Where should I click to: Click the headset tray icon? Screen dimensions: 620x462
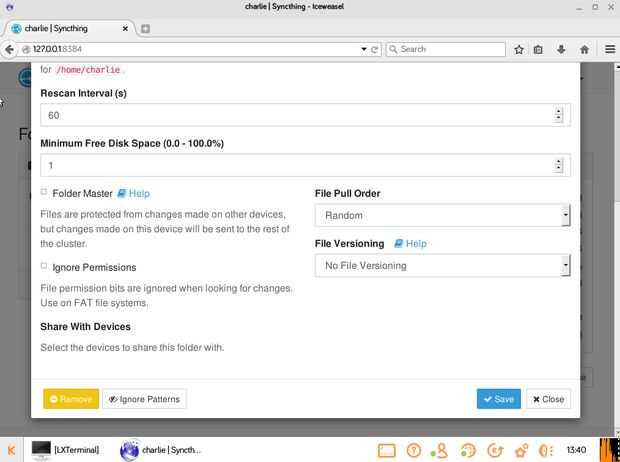coord(468,451)
